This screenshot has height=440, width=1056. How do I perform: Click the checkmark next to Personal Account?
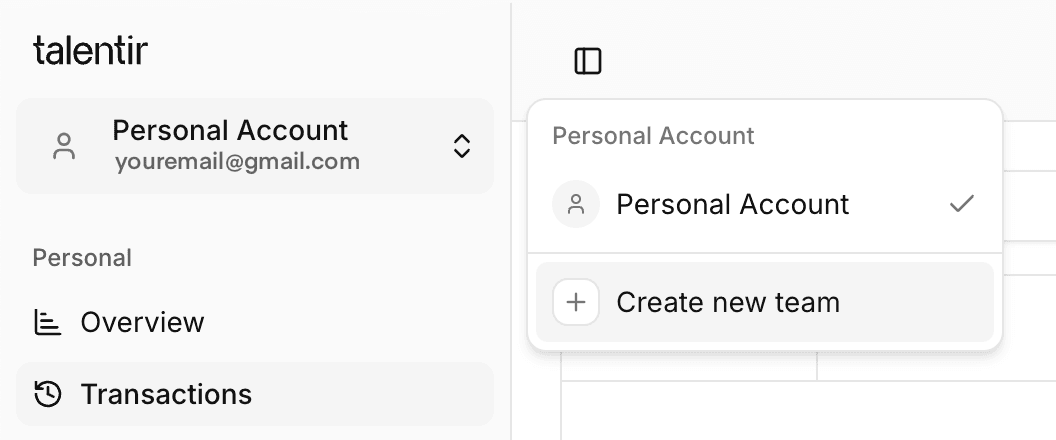(961, 205)
